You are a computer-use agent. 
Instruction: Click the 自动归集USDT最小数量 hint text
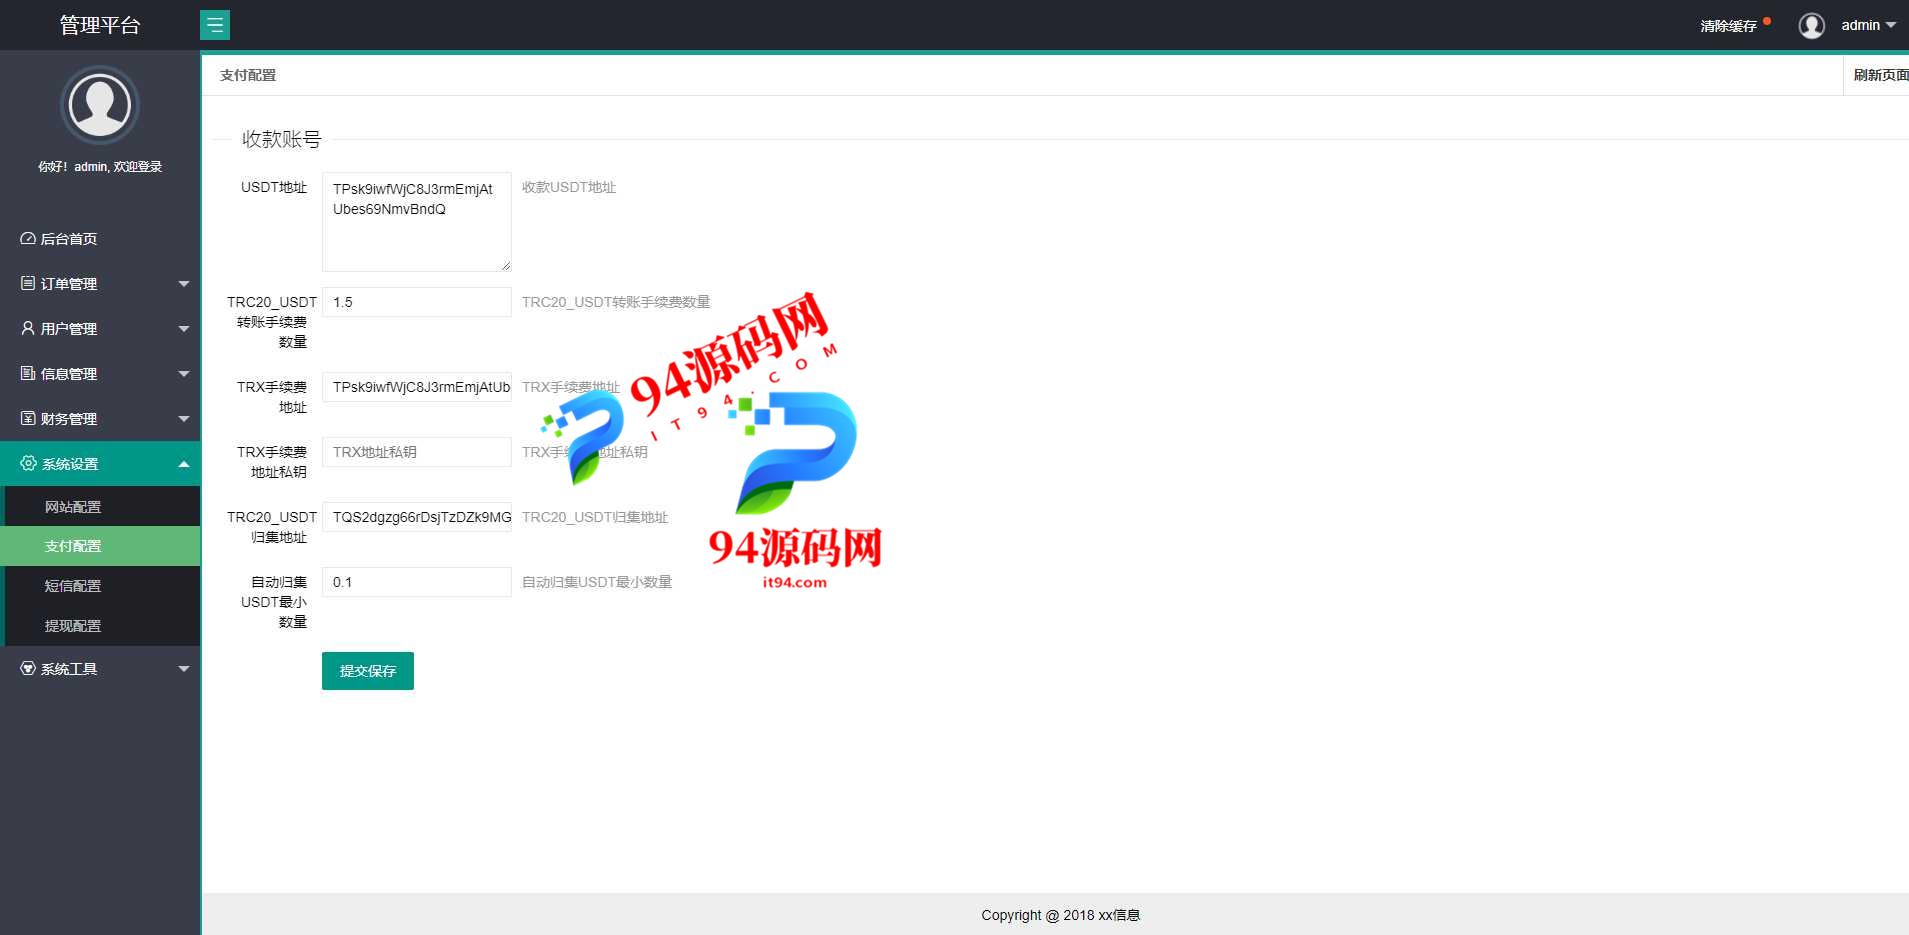coord(597,582)
